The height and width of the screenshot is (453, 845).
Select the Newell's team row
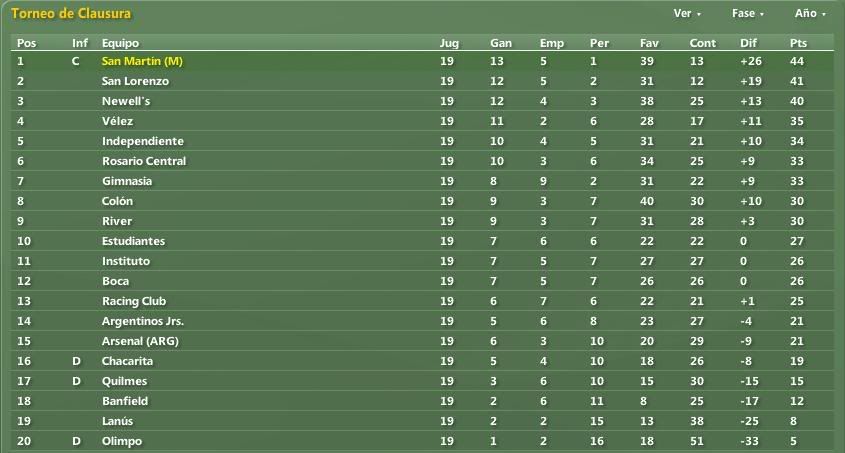tap(422, 101)
